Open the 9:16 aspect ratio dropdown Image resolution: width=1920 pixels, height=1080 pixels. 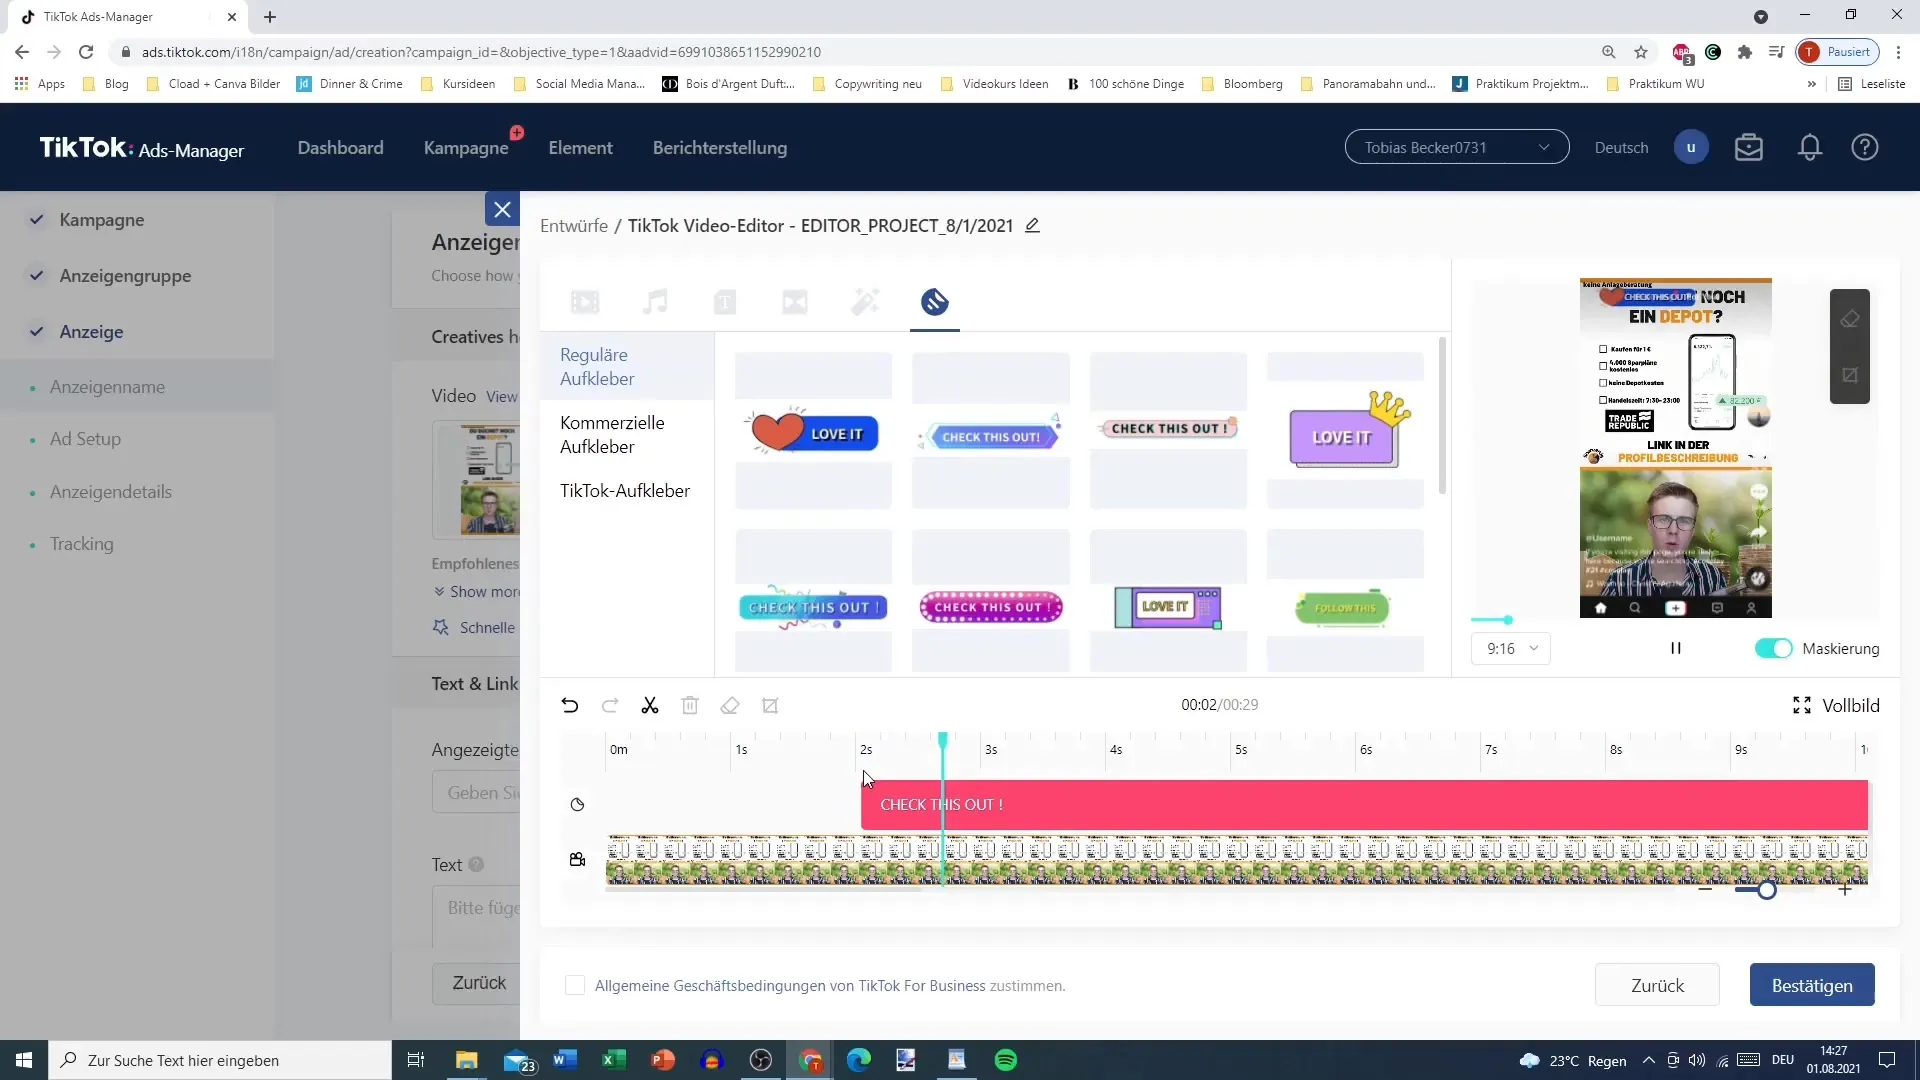[1510, 649]
